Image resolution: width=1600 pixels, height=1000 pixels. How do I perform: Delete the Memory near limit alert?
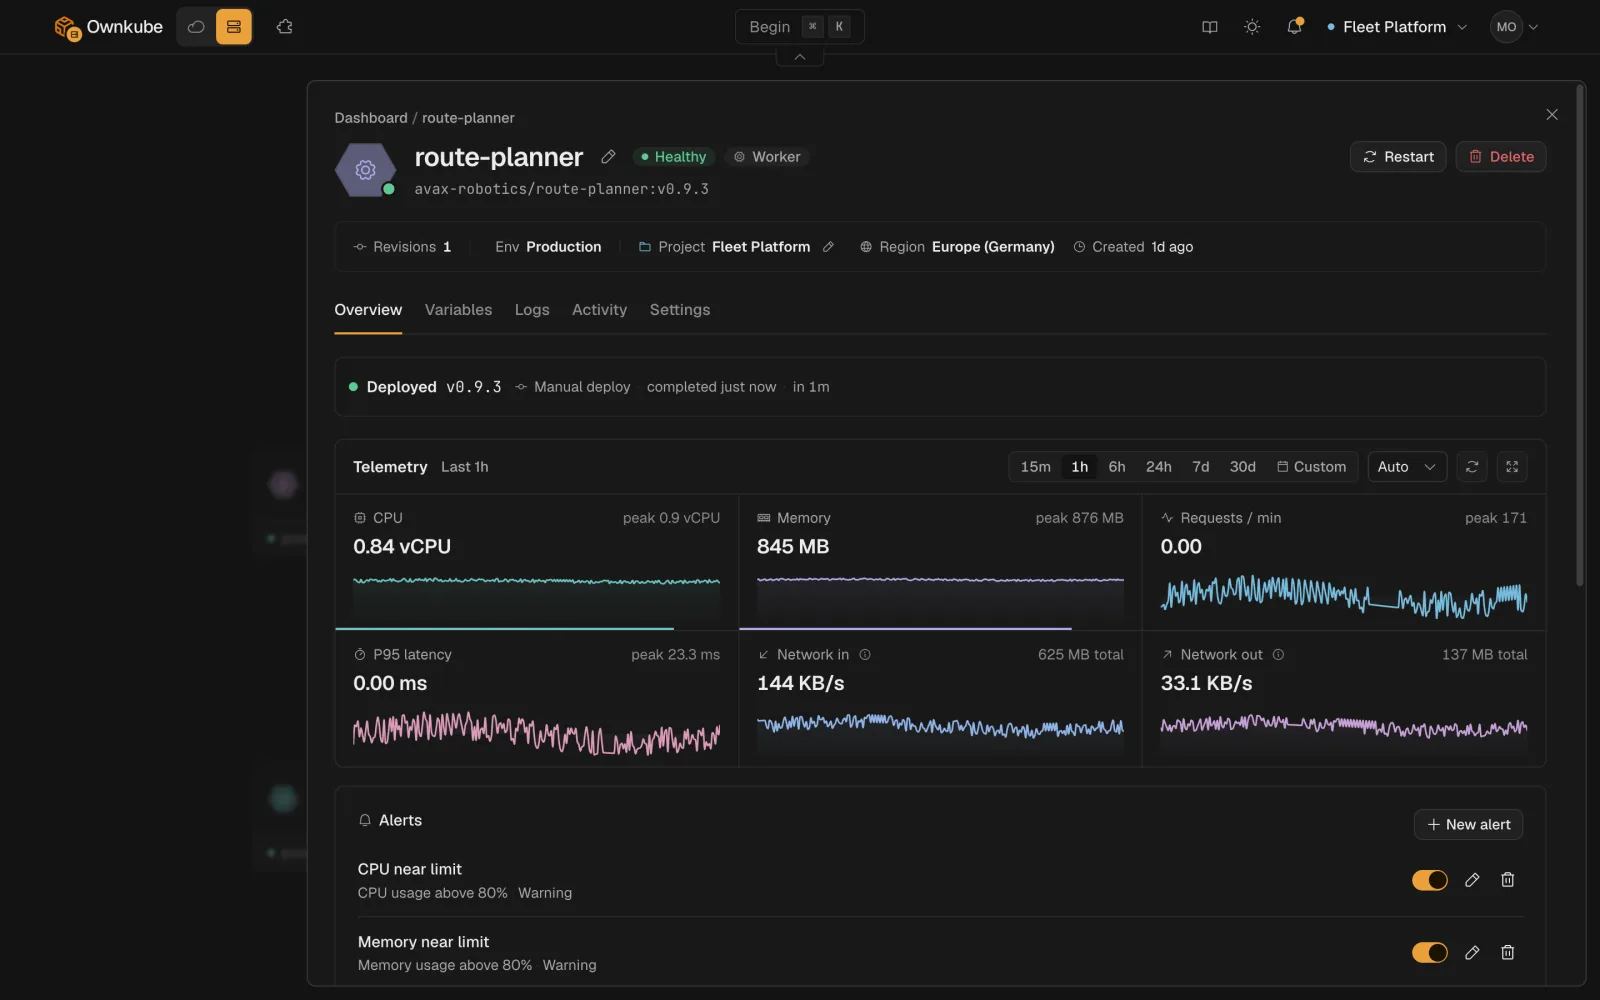[x=1508, y=953]
